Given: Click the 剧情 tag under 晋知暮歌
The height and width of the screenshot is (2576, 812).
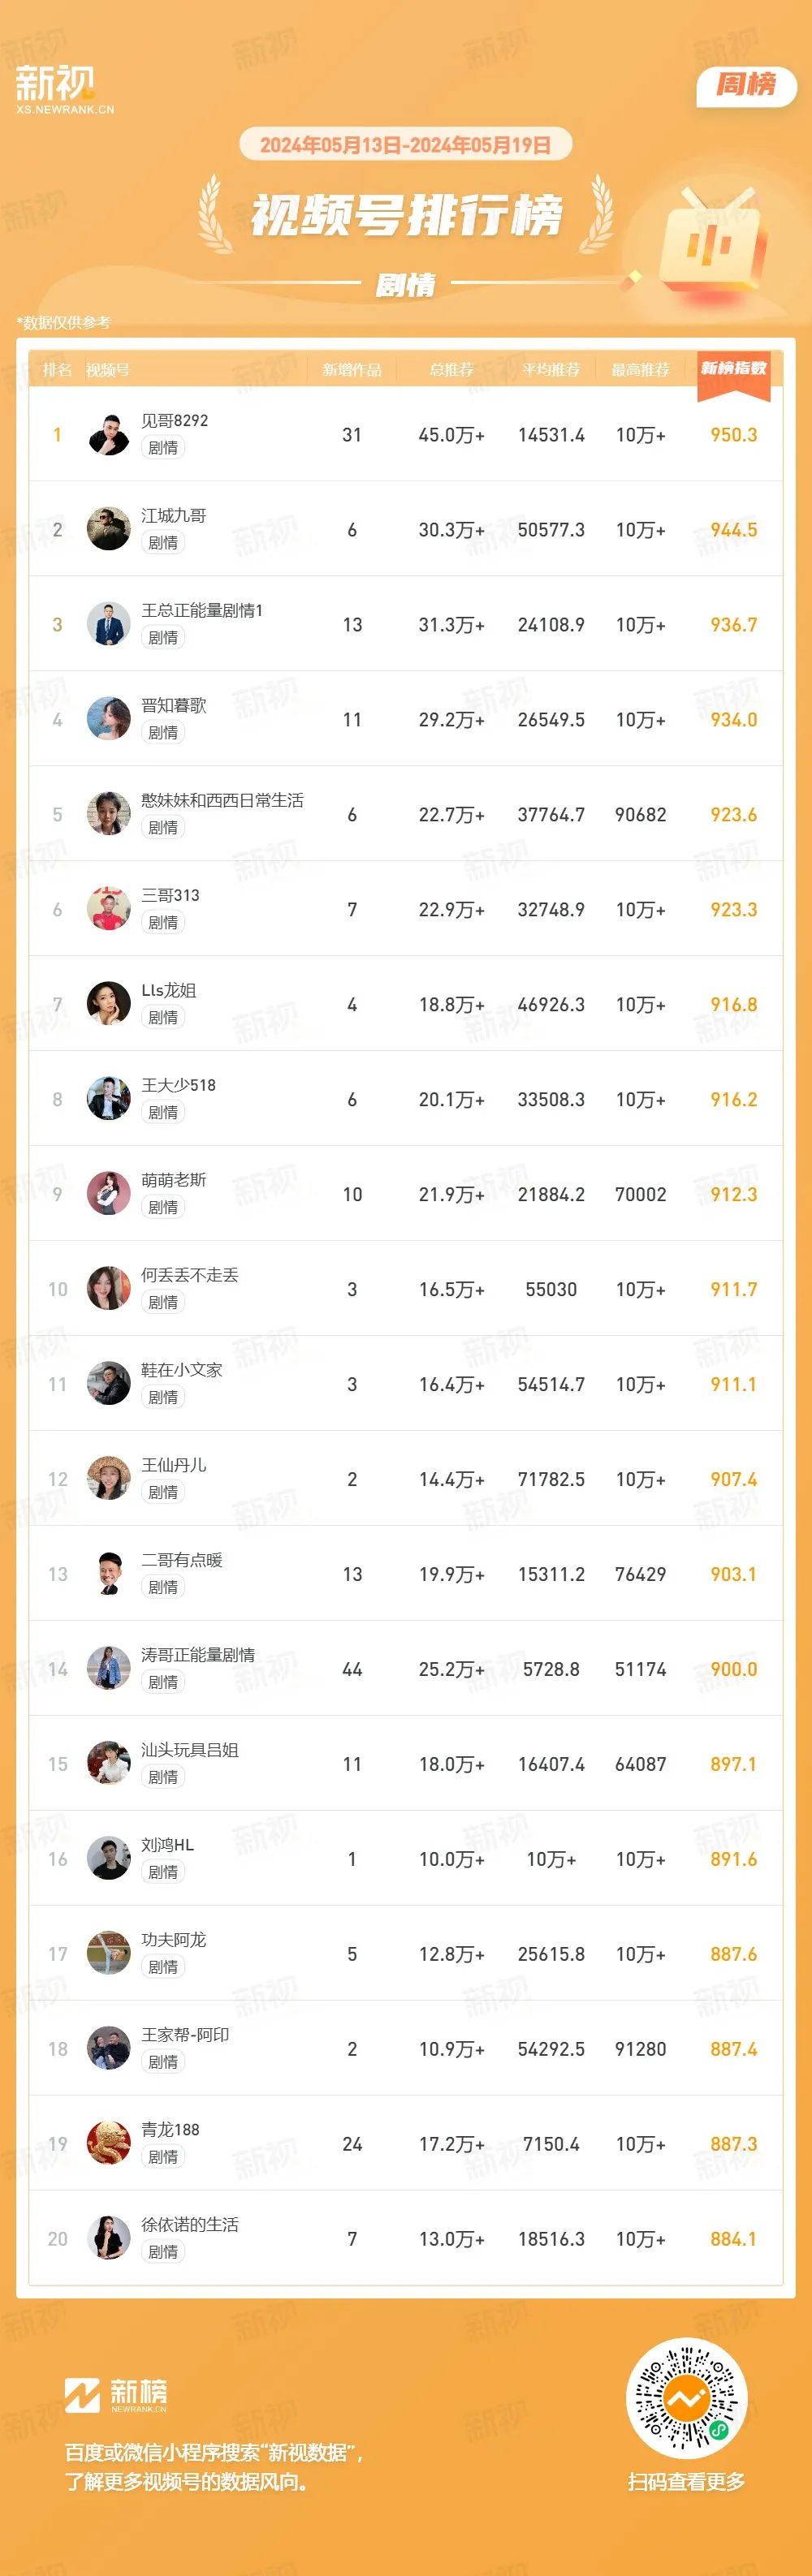Looking at the screenshot, I should point(163,732).
